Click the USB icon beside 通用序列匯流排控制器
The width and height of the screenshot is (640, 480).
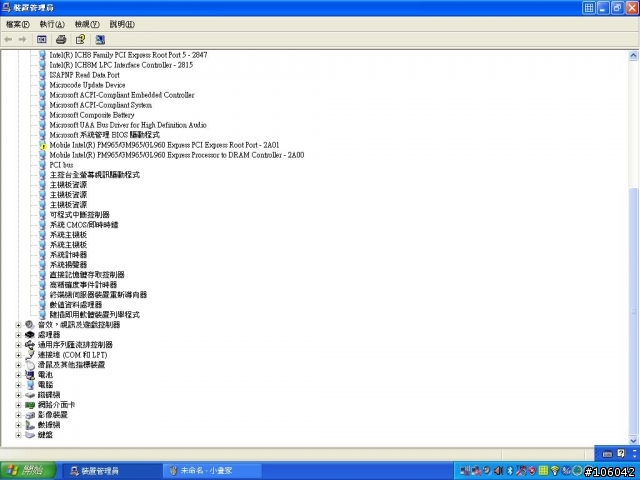(30, 344)
